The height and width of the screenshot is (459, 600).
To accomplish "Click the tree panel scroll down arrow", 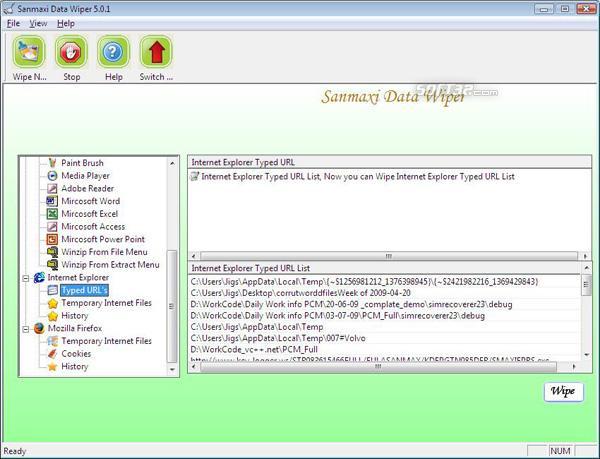I will 172,369.
